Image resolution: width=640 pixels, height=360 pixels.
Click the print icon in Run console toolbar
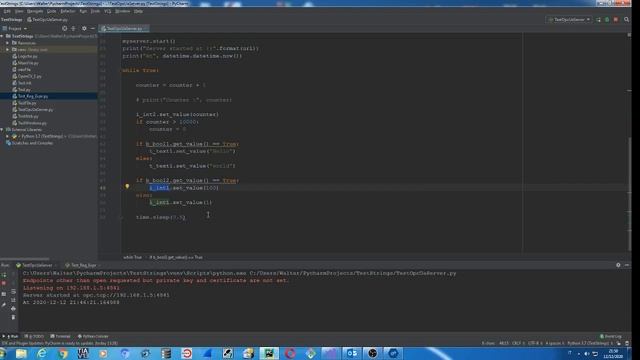(x=13, y=309)
